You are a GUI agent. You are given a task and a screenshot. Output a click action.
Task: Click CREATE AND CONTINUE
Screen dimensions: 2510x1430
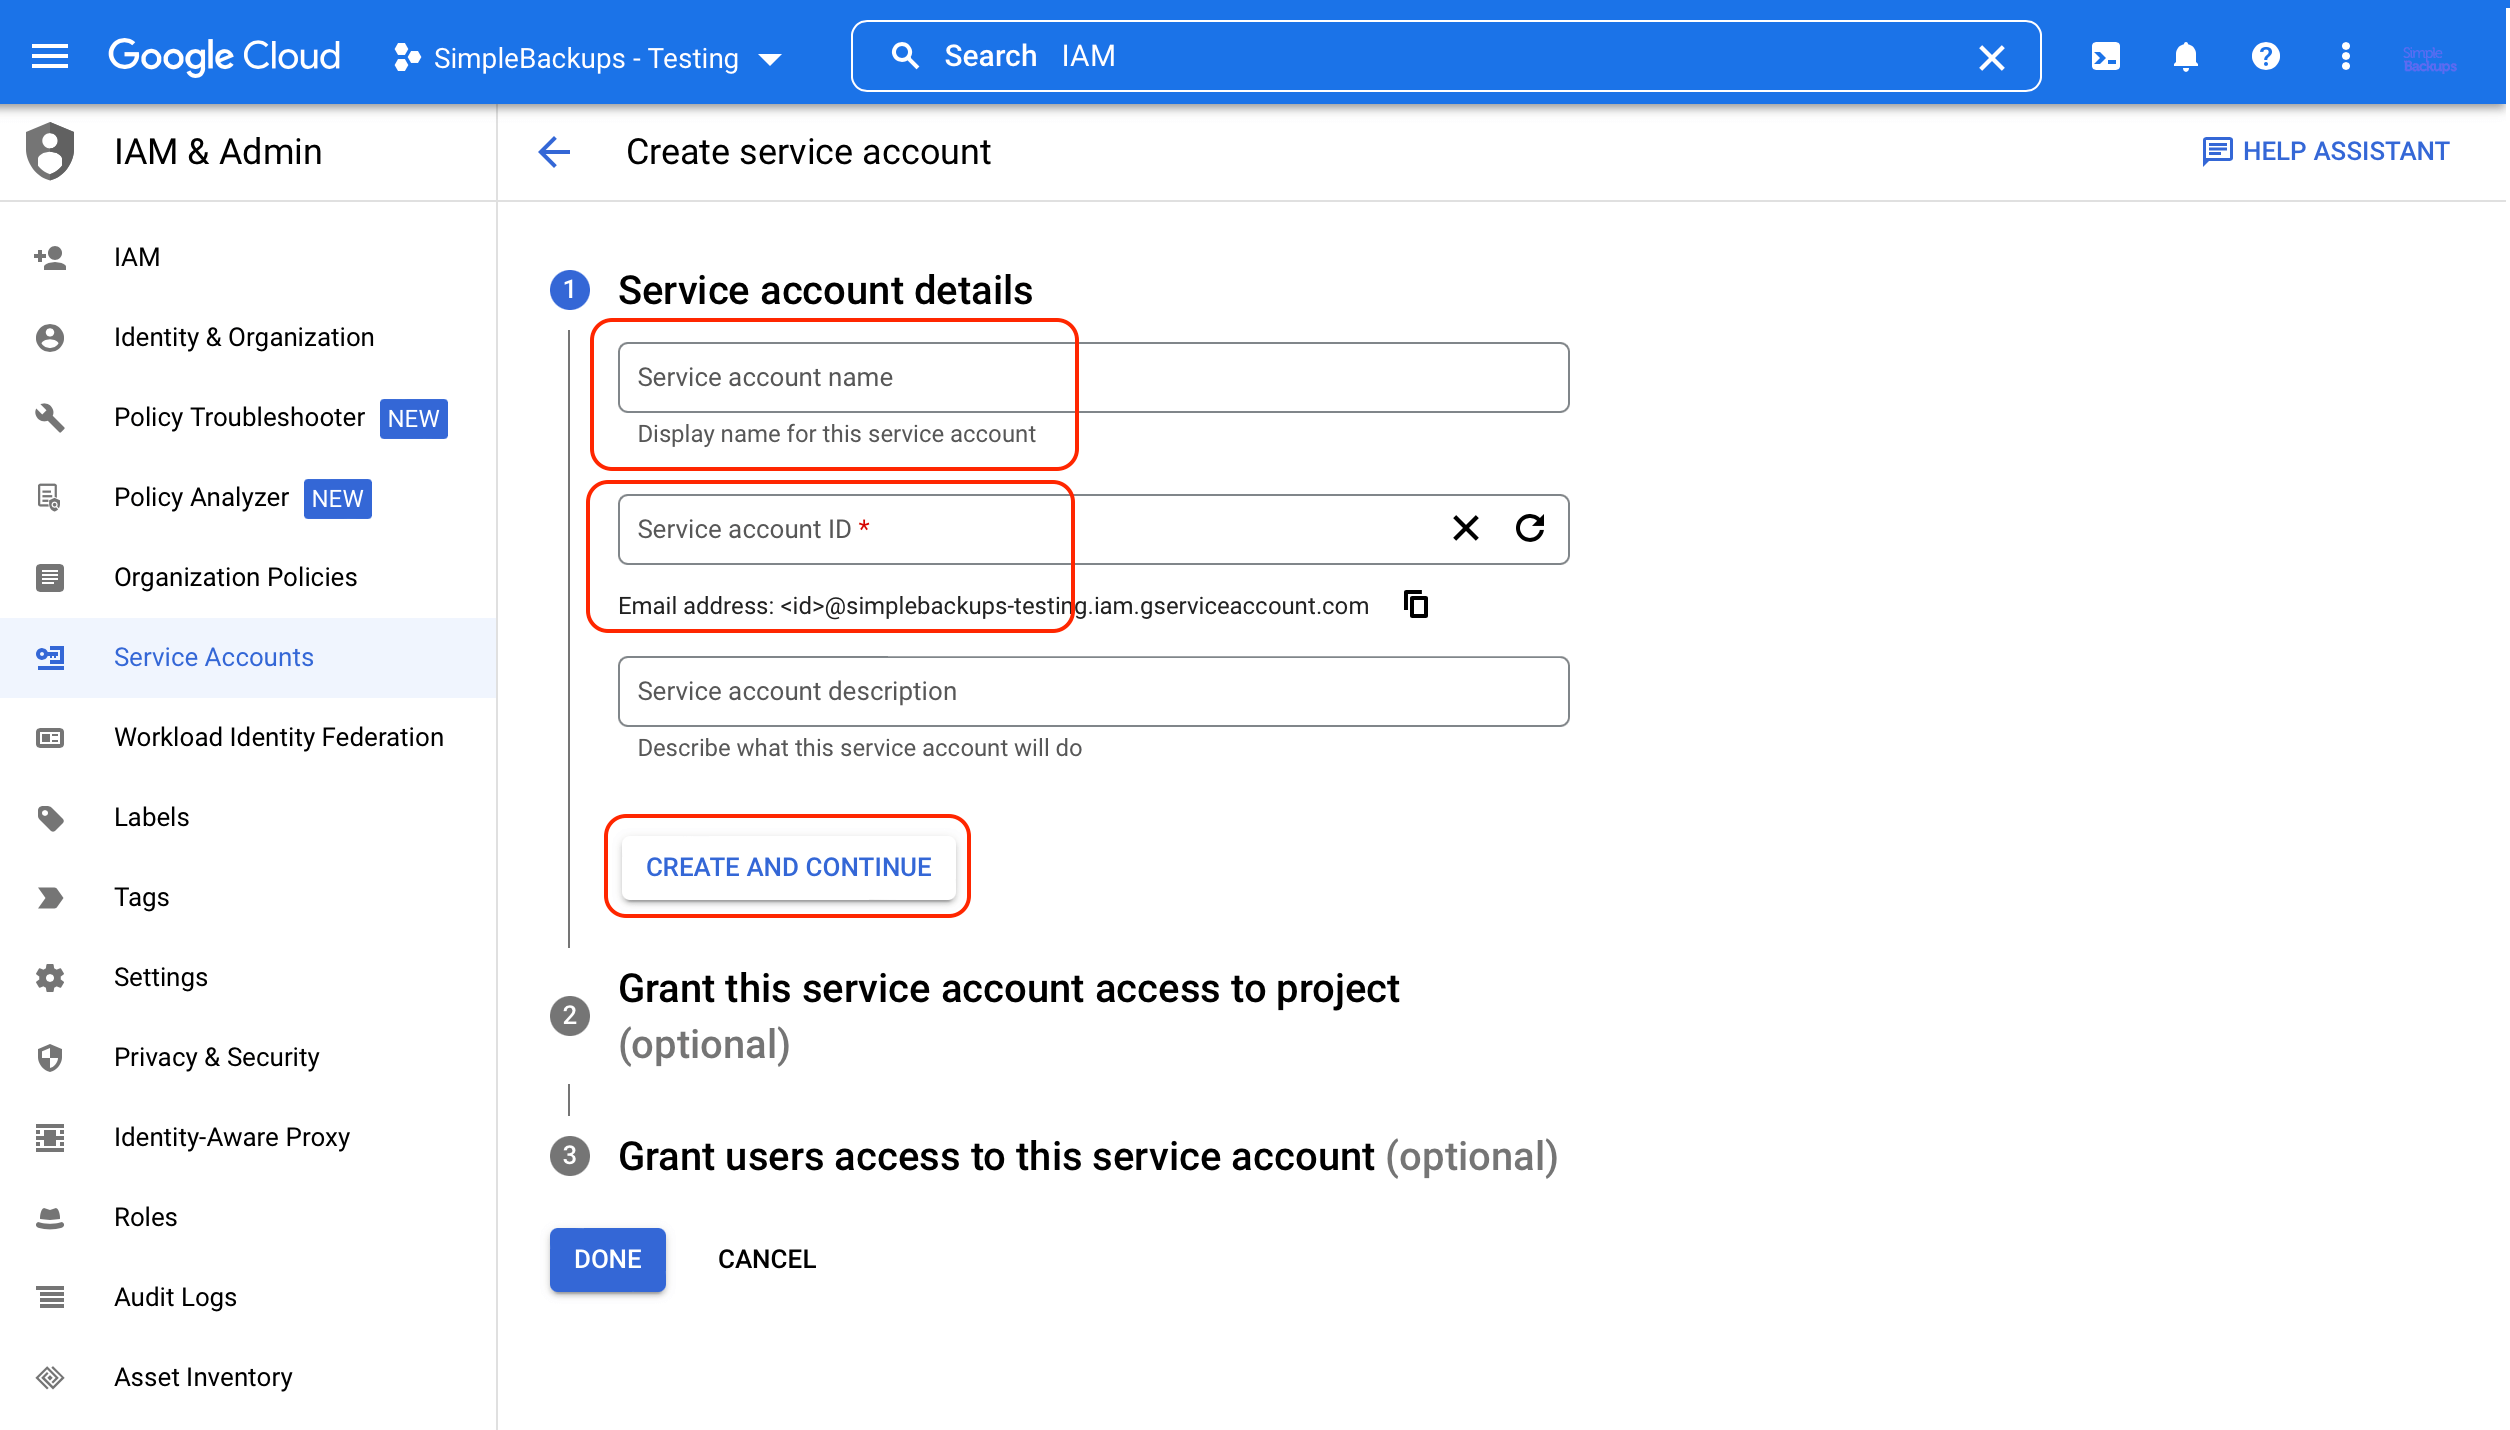[788, 866]
